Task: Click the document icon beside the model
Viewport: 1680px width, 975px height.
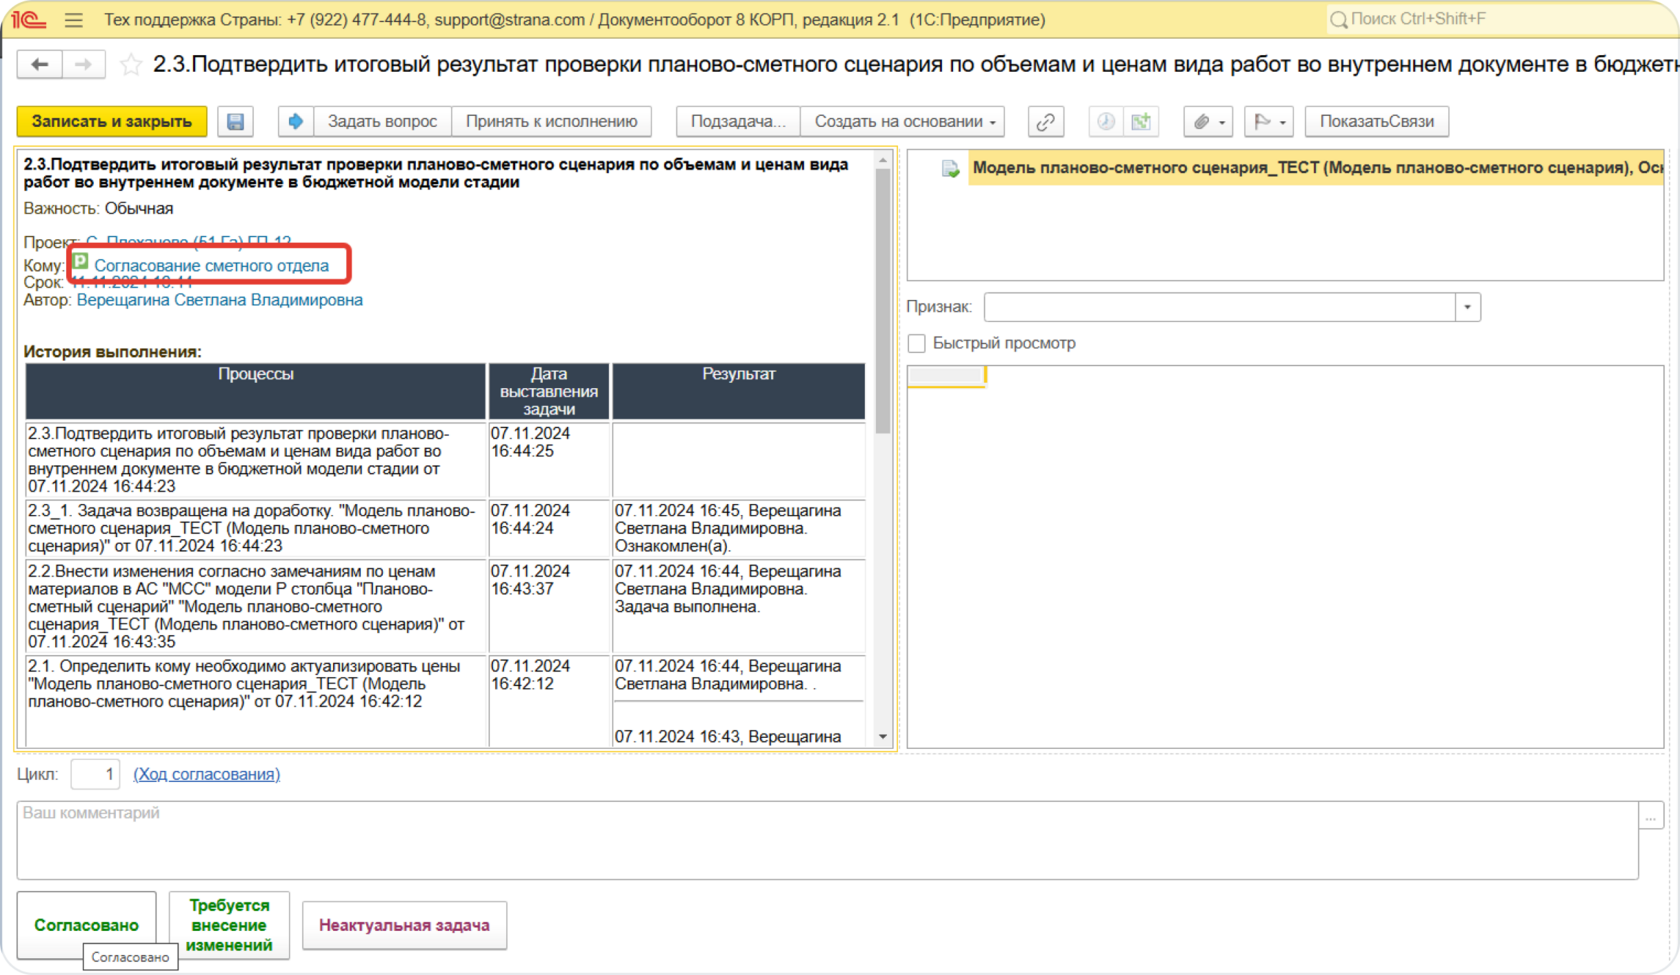Action: pos(950,168)
